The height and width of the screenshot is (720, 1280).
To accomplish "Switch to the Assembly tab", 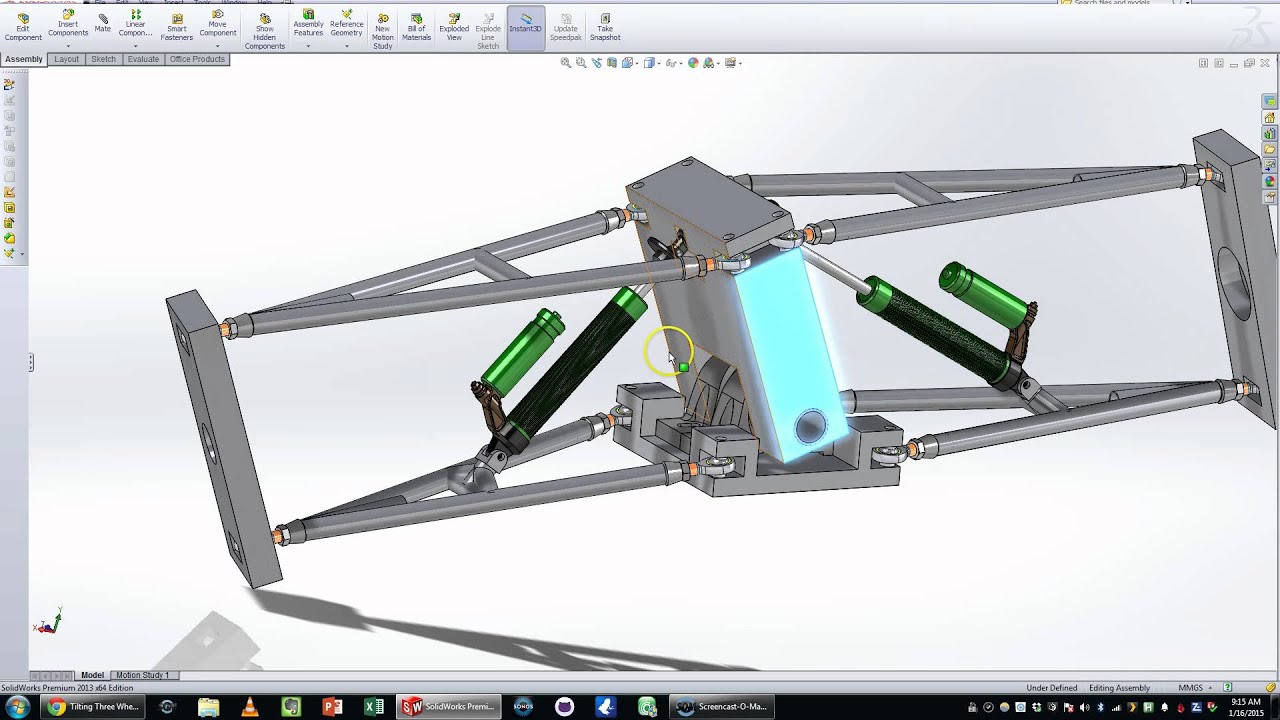I will (x=24, y=59).
